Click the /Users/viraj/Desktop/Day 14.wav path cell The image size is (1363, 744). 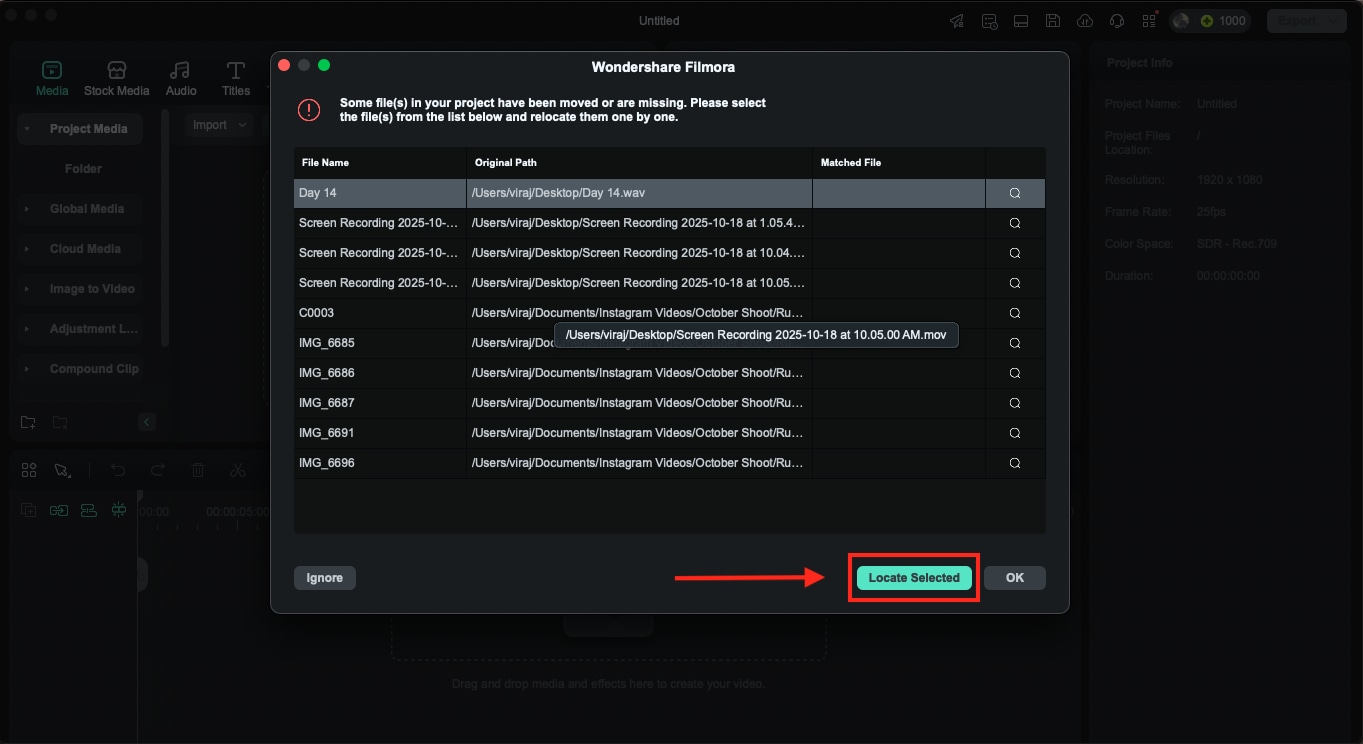[x=640, y=193]
